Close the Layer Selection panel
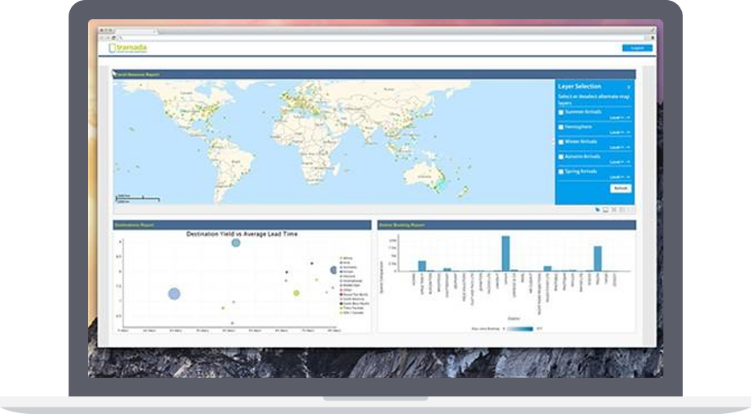The image size is (752, 414). tap(628, 88)
